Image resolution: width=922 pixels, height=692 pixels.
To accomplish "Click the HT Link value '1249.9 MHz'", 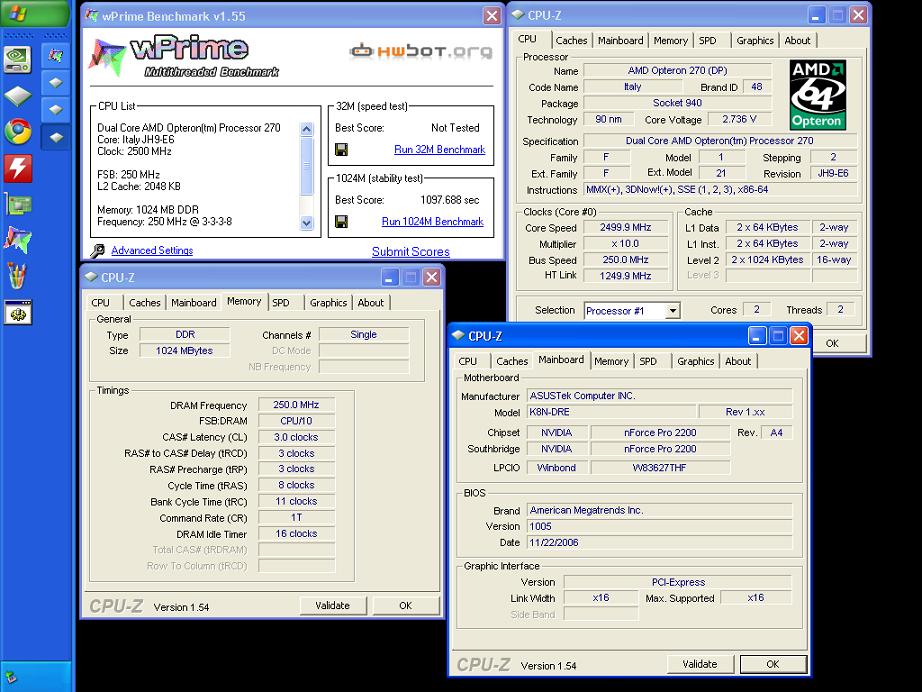I will [626, 276].
